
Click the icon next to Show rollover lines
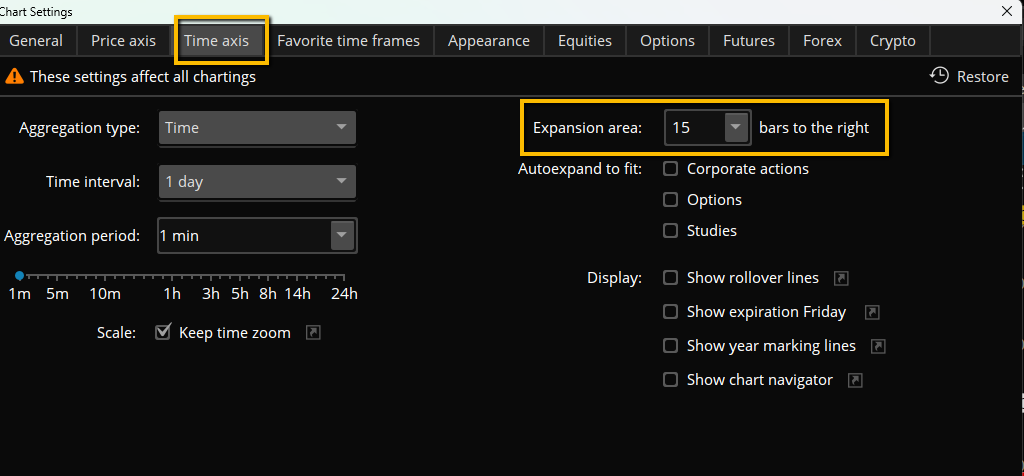click(841, 278)
